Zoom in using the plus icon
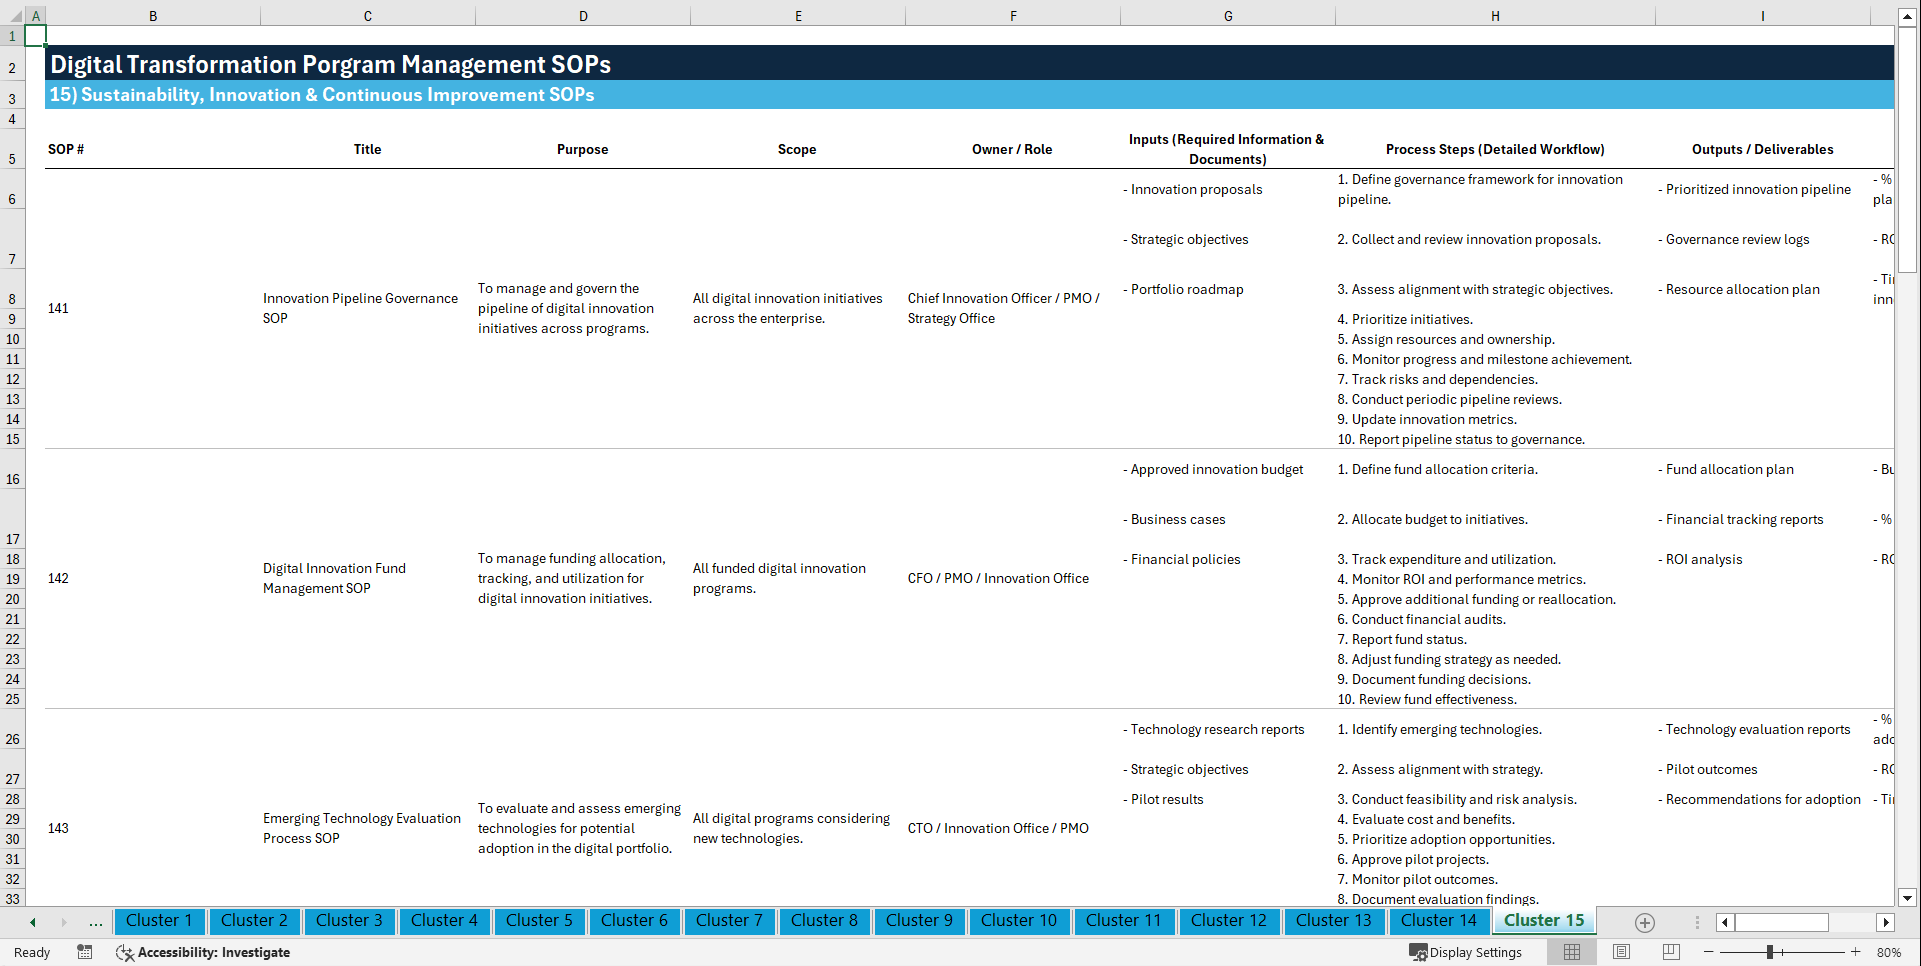The width and height of the screenshot is (1921, 966). 1856,952
